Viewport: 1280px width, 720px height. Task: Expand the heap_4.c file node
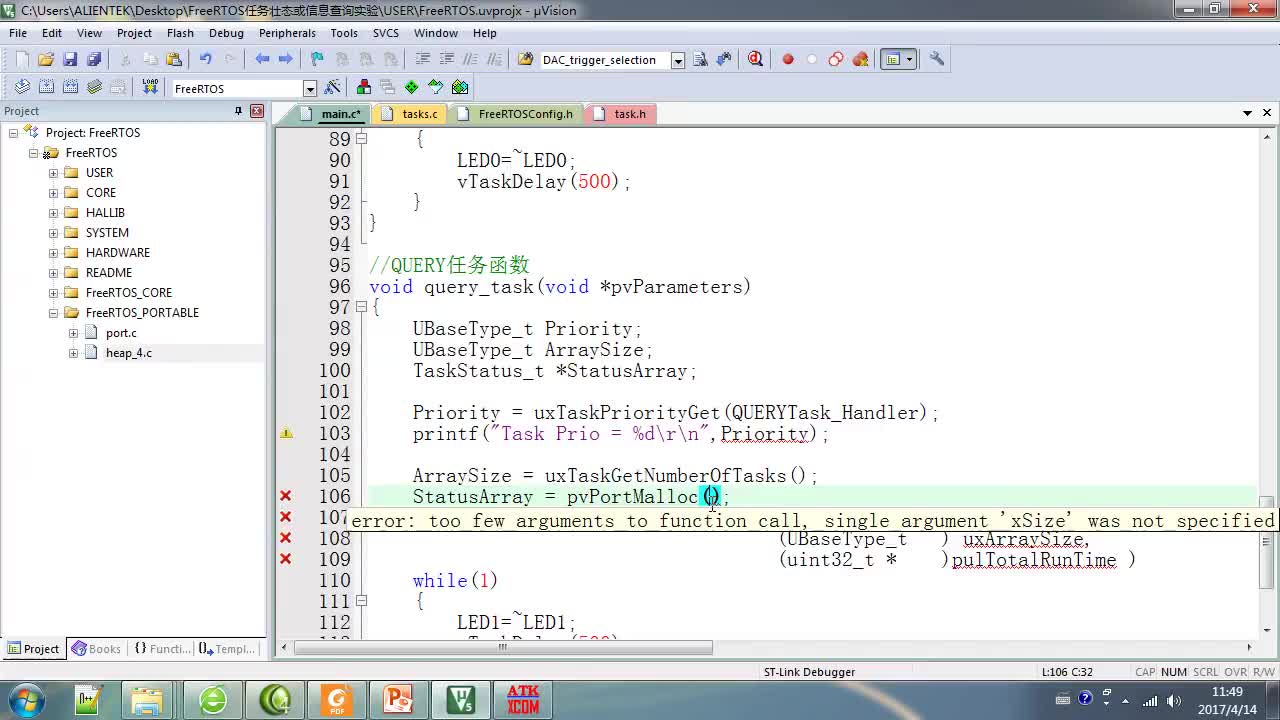(74, 353)
